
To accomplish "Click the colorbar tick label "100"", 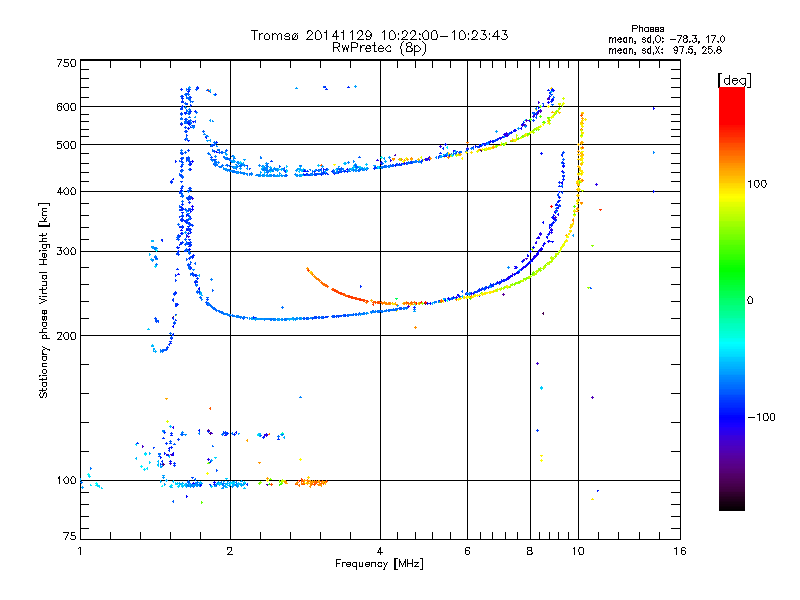I will pyautogui.click(x=757, y=184).
